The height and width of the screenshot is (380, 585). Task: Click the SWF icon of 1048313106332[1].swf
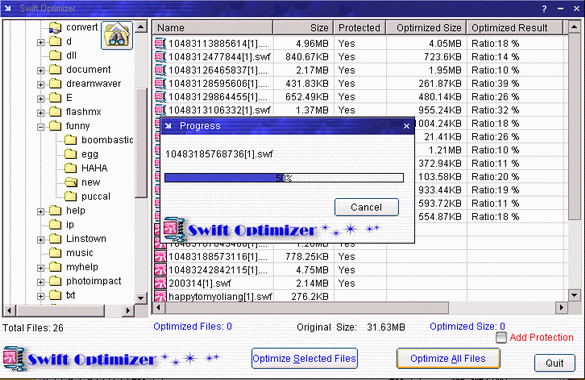coord(160,110)
